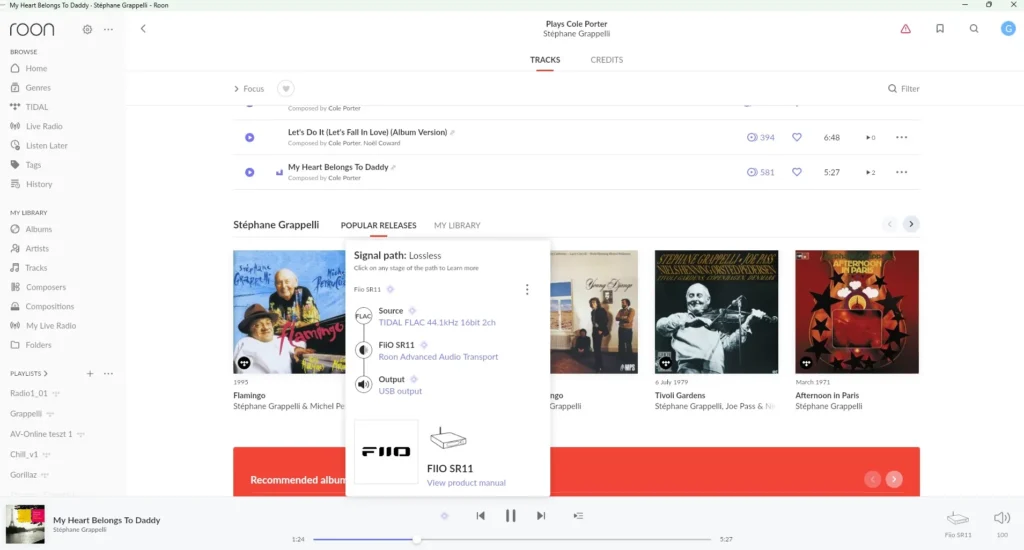Screen dimensions: 1024x550
Task: Open Composers in My Library
Action: 39,287
